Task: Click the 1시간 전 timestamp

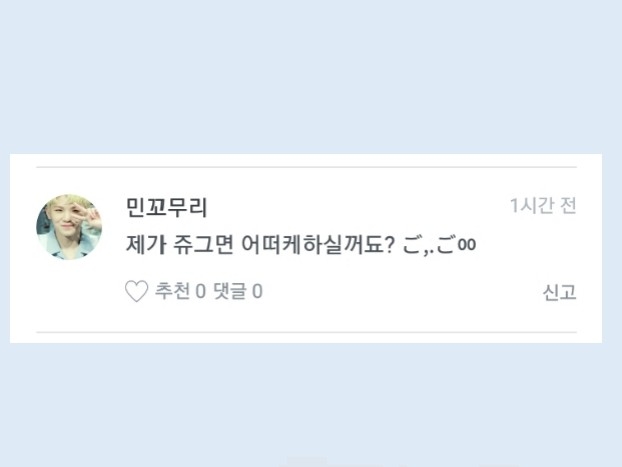Action: click(543, 206)
